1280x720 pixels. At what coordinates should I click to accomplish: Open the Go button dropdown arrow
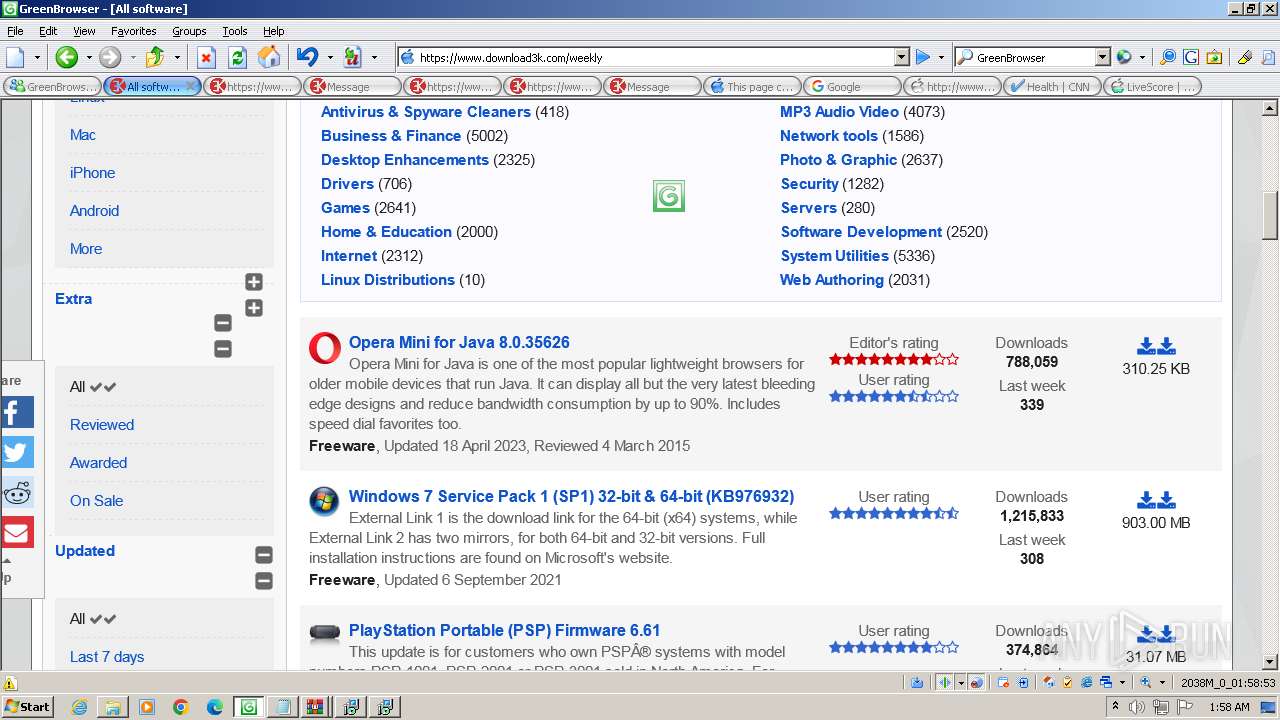[941, 57]
